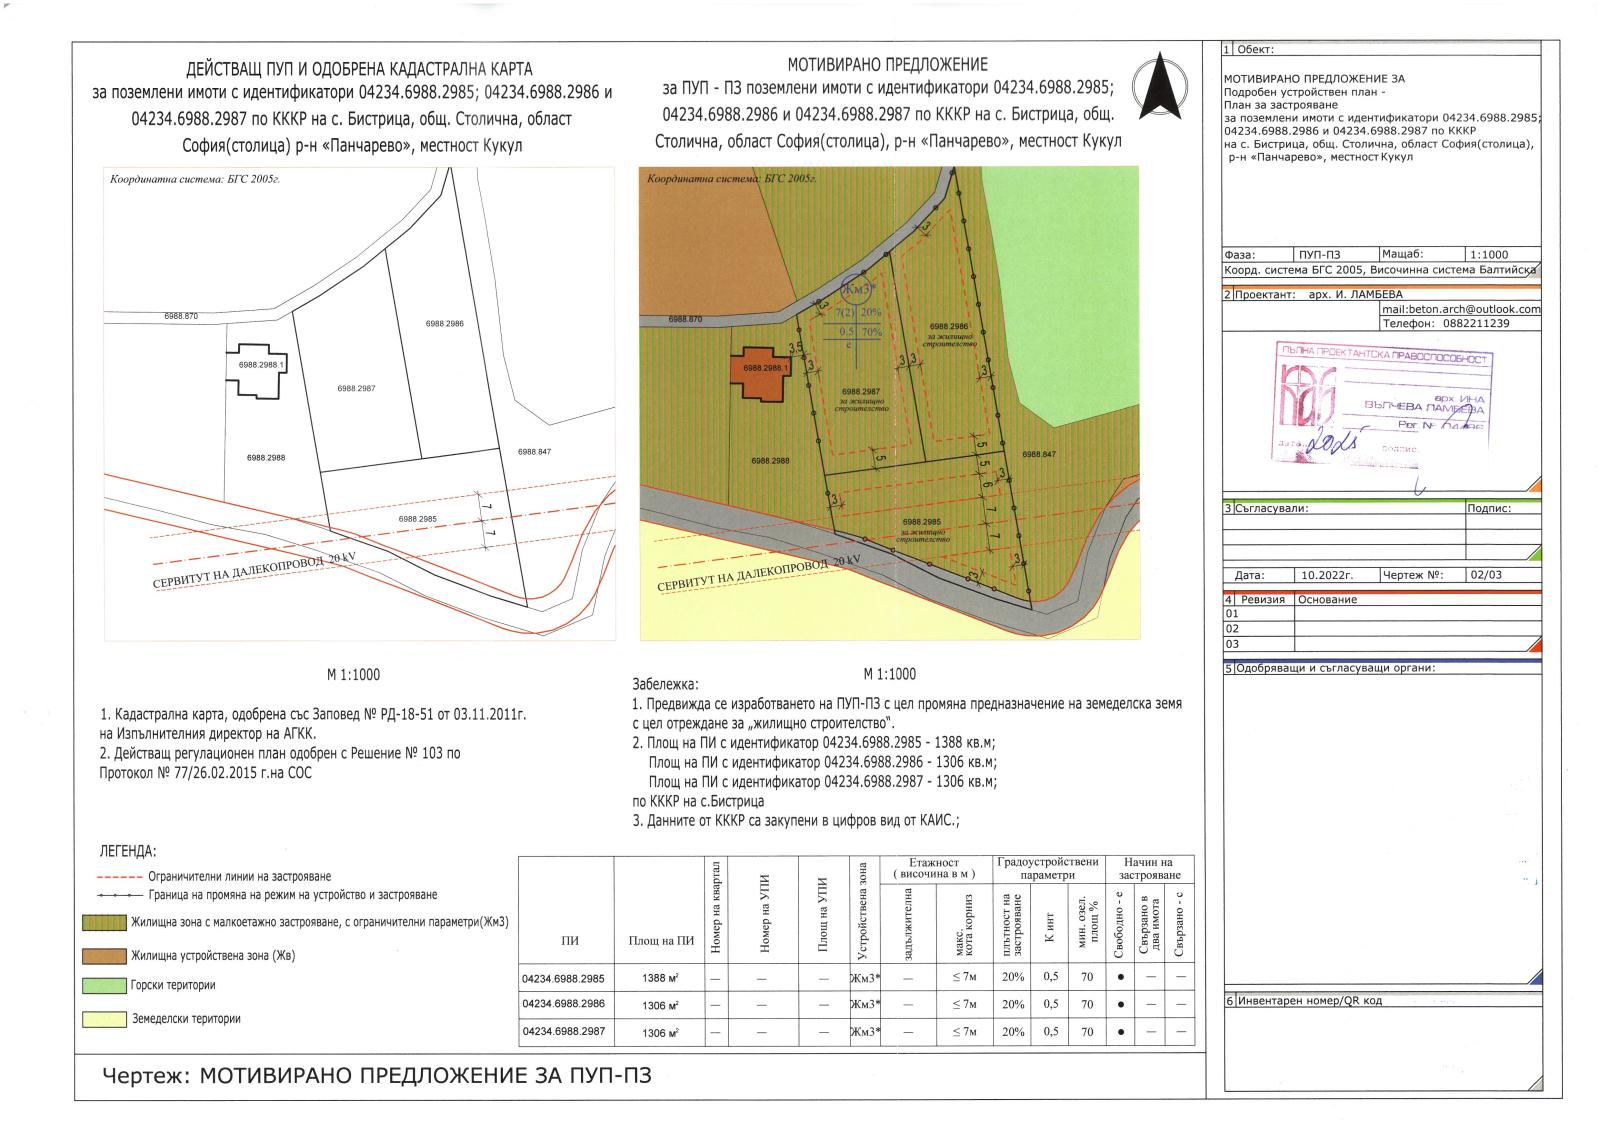
Task: Click the striped Жм3 residential zone legend swatch
Action: click(104, 923)
